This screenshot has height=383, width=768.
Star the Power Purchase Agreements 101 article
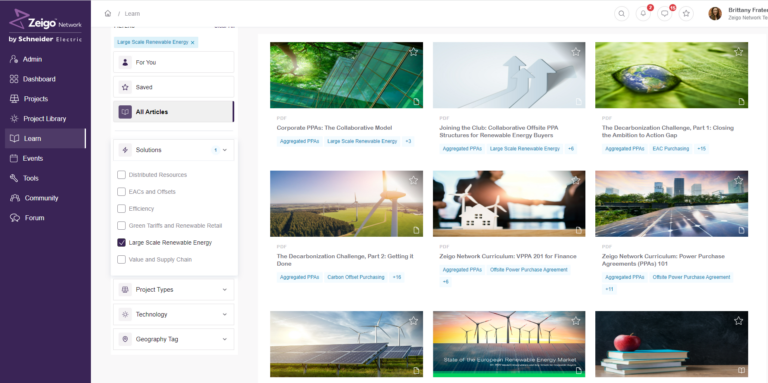[x=739, y=180]
